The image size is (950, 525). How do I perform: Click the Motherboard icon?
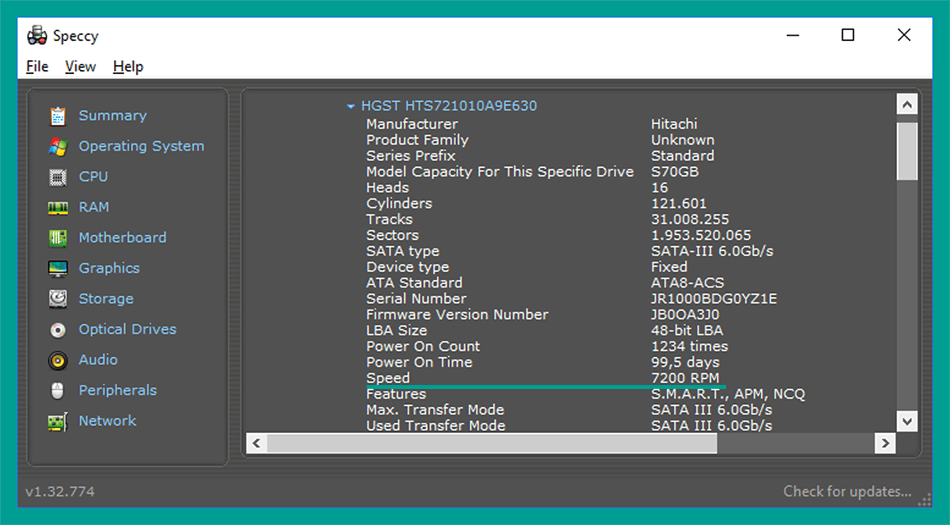tap(58, 238)
